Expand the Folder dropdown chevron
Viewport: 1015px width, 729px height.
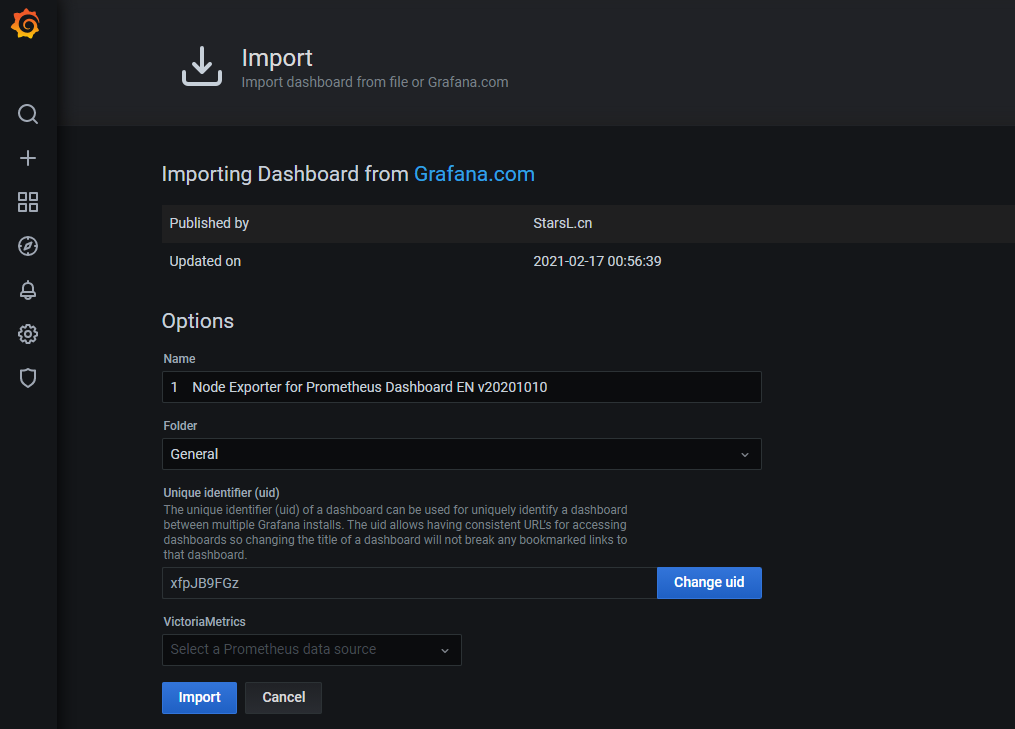(x=745, y=454)
